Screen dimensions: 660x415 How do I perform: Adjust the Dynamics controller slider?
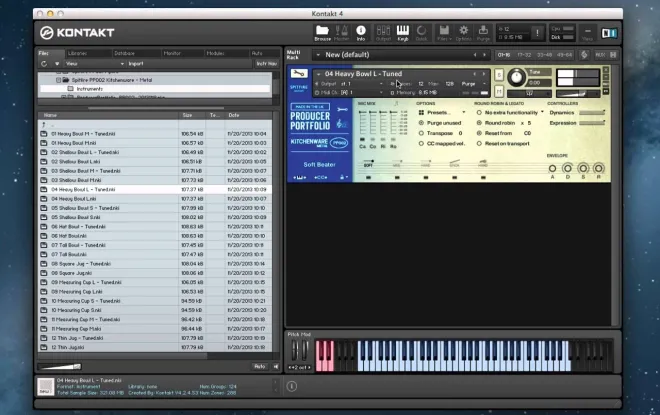[x=592, y=112]
